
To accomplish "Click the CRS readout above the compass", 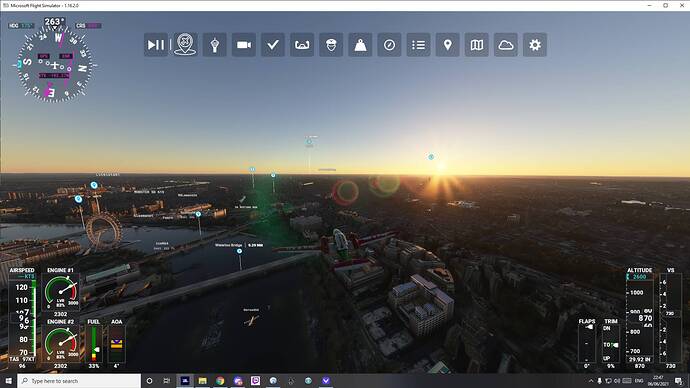I will coord(88,26).
